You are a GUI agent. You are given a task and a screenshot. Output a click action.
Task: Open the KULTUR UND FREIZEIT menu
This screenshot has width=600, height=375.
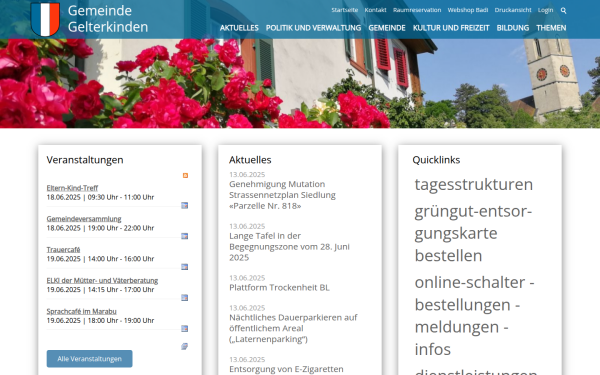tap(451, 28)
